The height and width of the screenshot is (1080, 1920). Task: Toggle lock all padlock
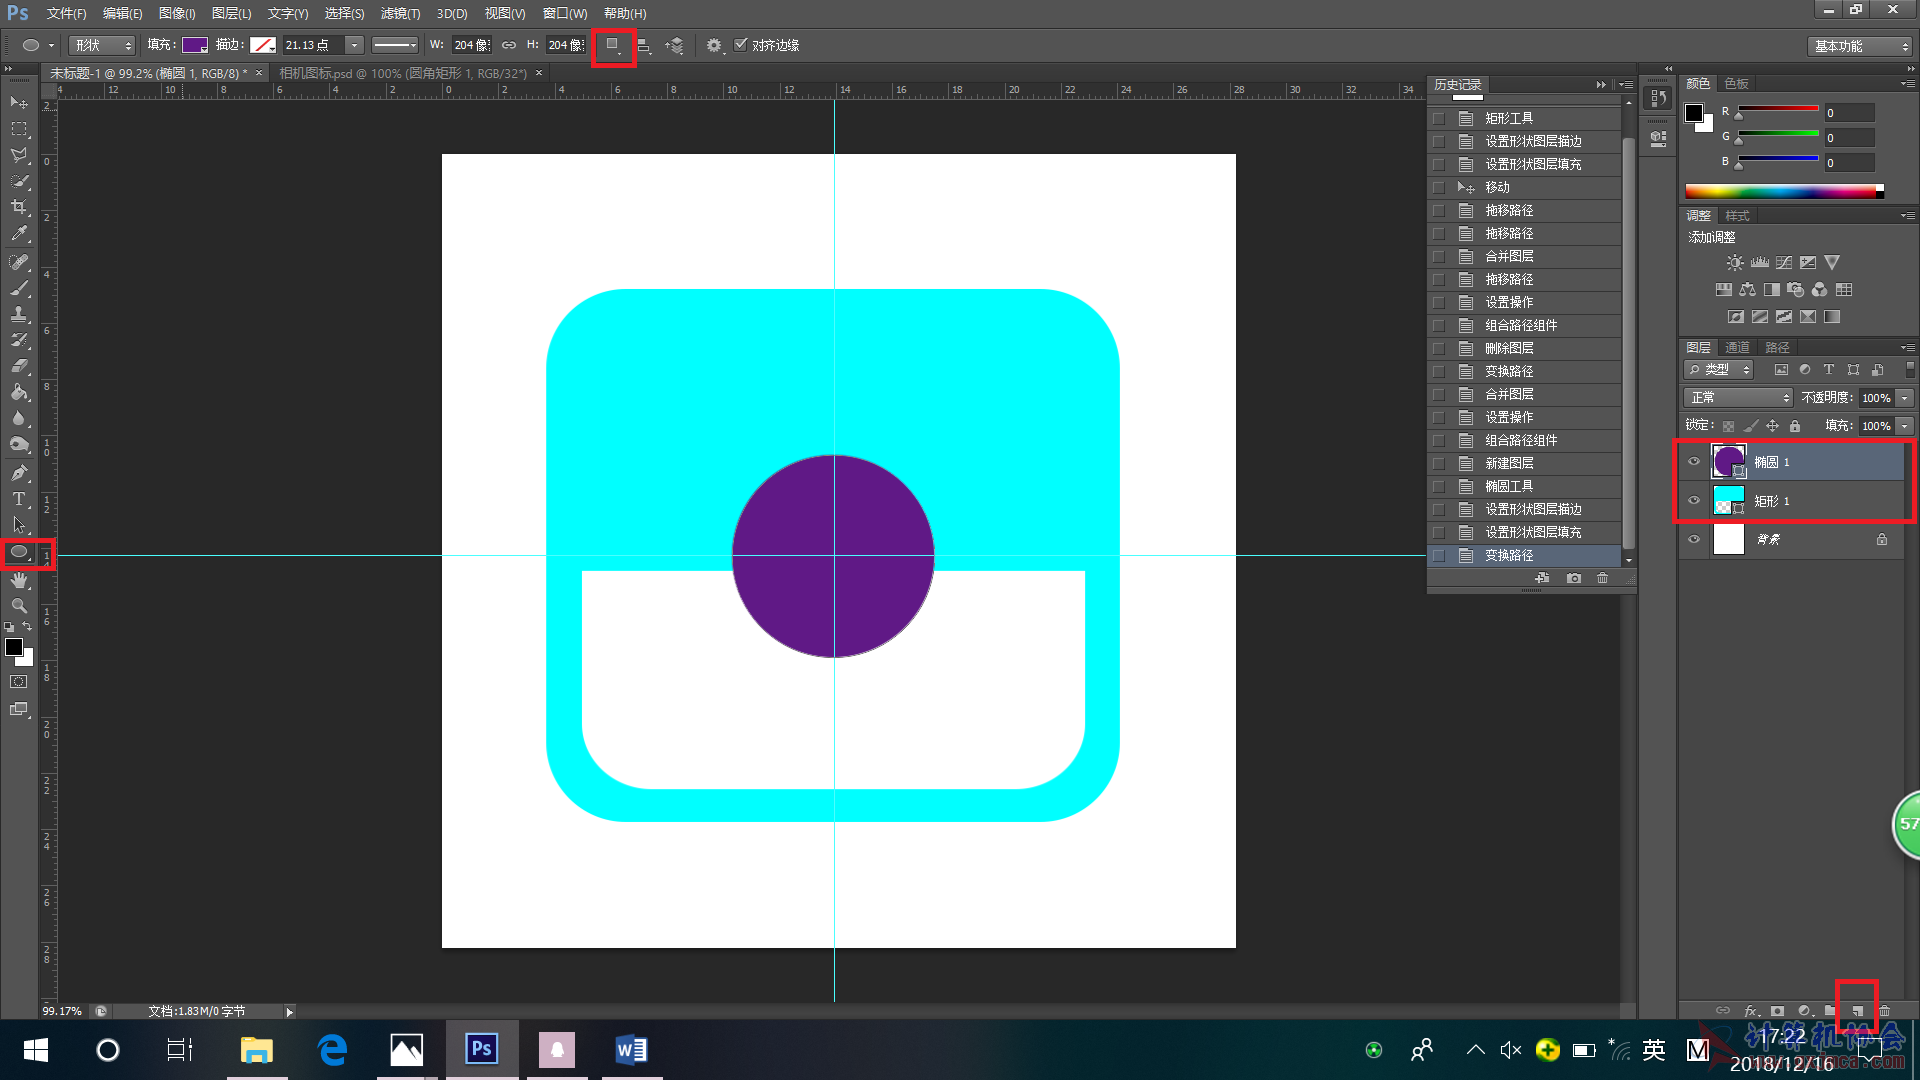[1795, 426]
